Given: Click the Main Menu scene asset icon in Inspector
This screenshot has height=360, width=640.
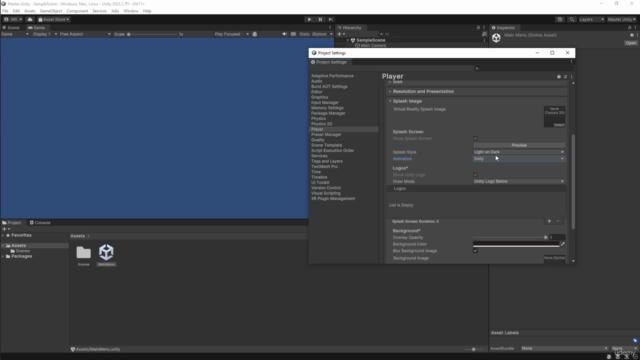Looking at the screenshot, I should (496, 38).
